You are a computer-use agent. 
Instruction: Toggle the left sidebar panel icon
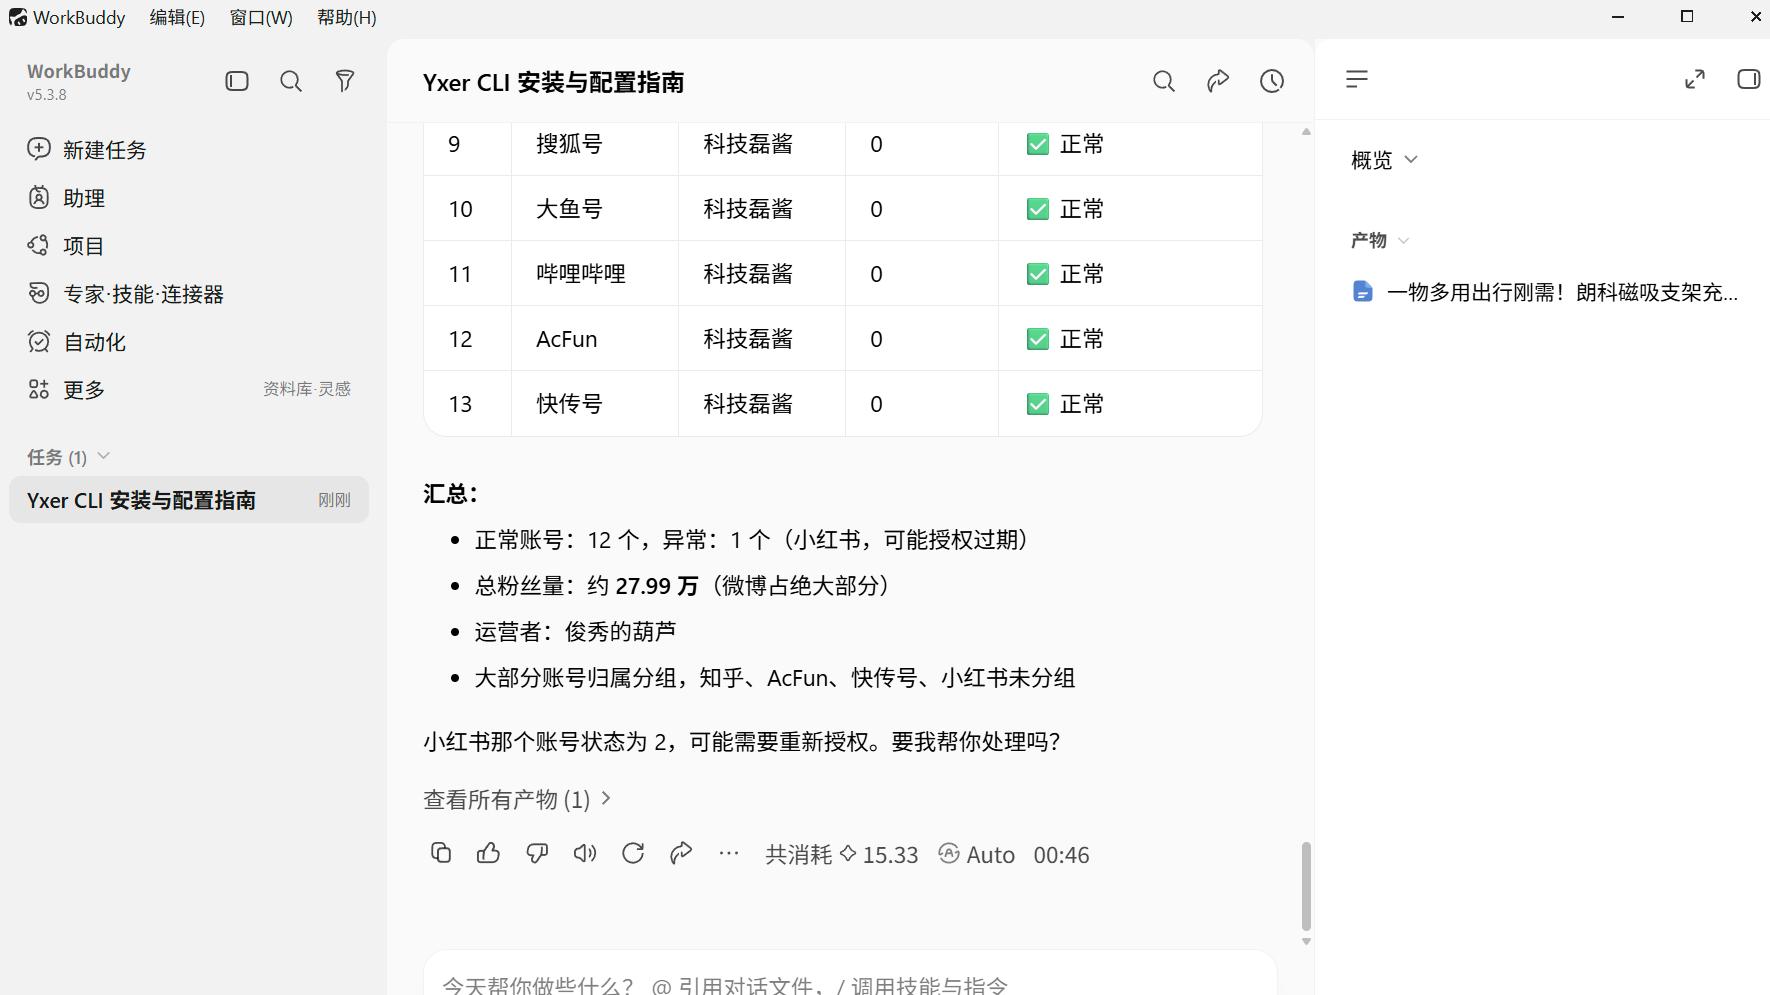[x=237, y=81]
